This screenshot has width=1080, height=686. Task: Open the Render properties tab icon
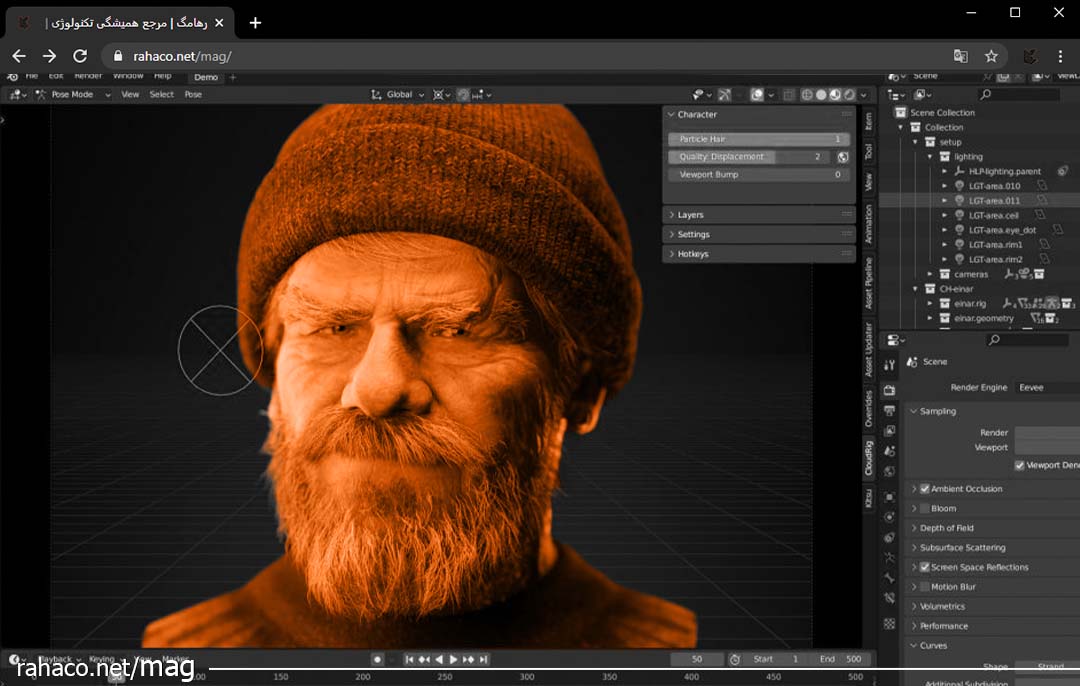click(889, 390)
